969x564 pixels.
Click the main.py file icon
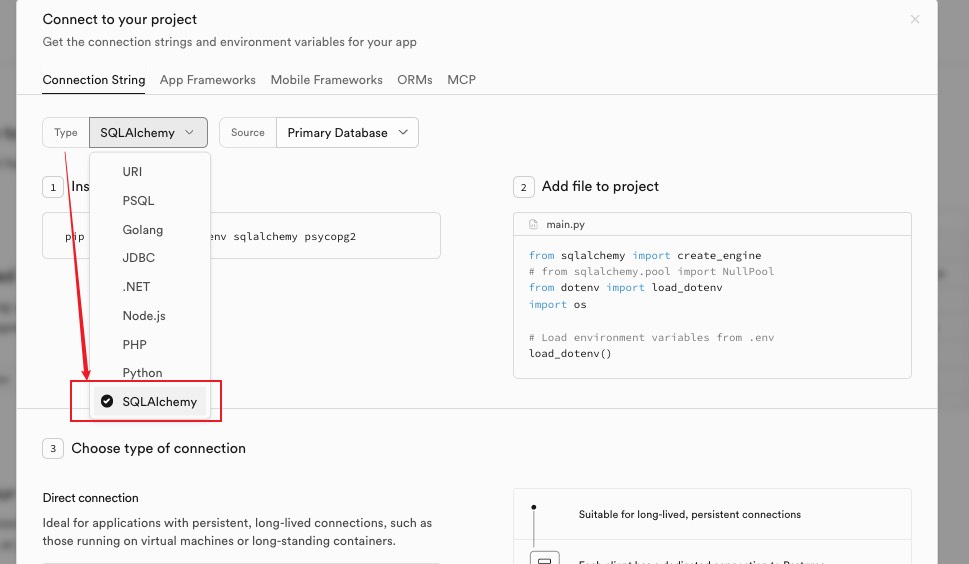pyautogui.click(x=533, y=225)
